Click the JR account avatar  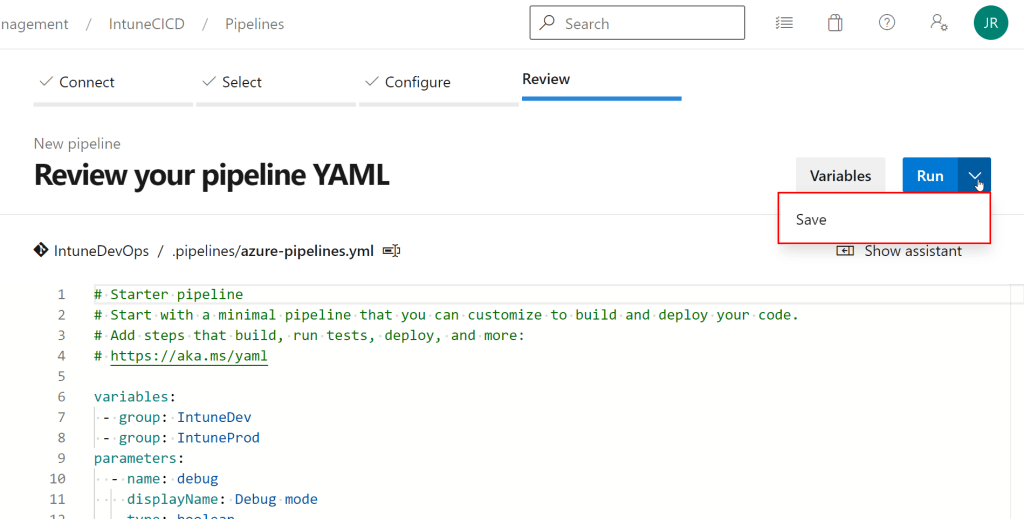[990, 23]
